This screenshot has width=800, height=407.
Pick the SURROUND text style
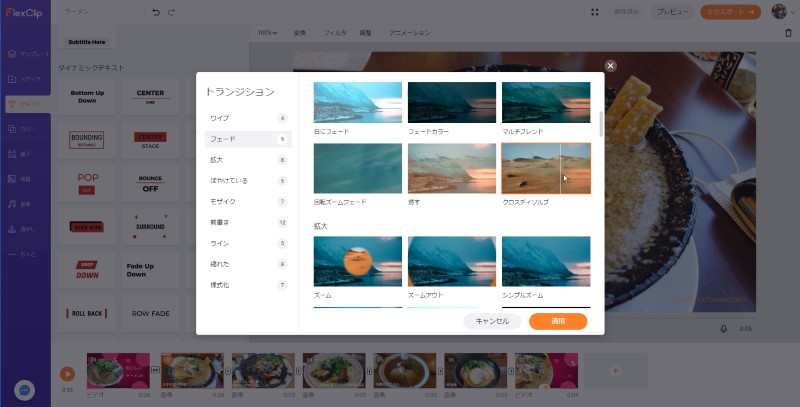(x=151, y=226)
